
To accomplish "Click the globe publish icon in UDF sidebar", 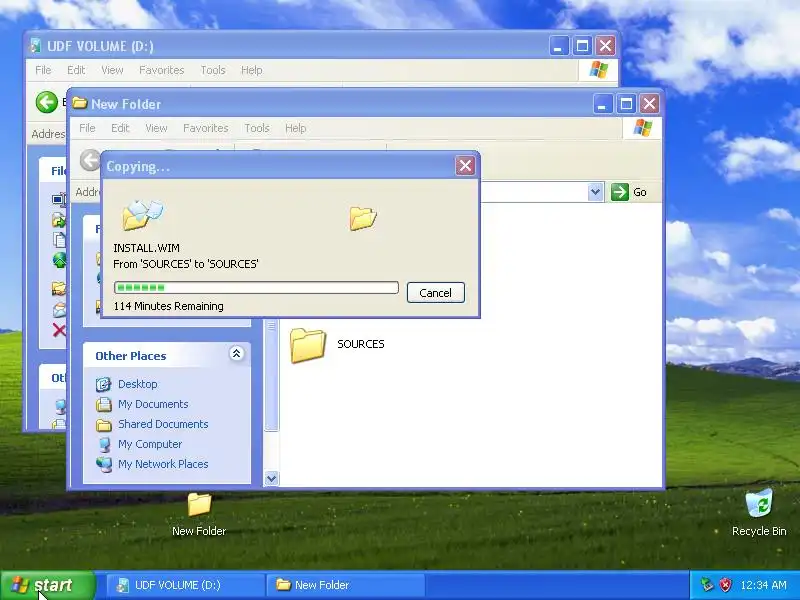I will (x=59, y=260).
